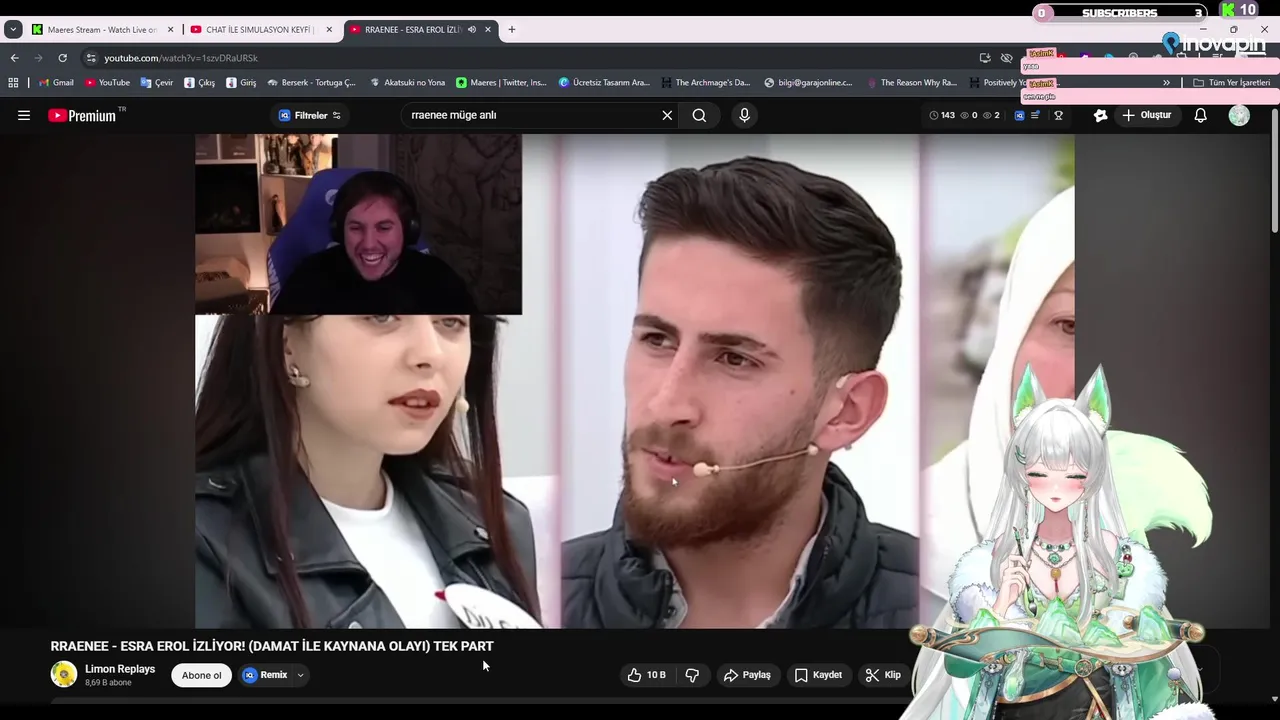
Task: Like the video with thumbs up
Action: click(x=646, y=675)
